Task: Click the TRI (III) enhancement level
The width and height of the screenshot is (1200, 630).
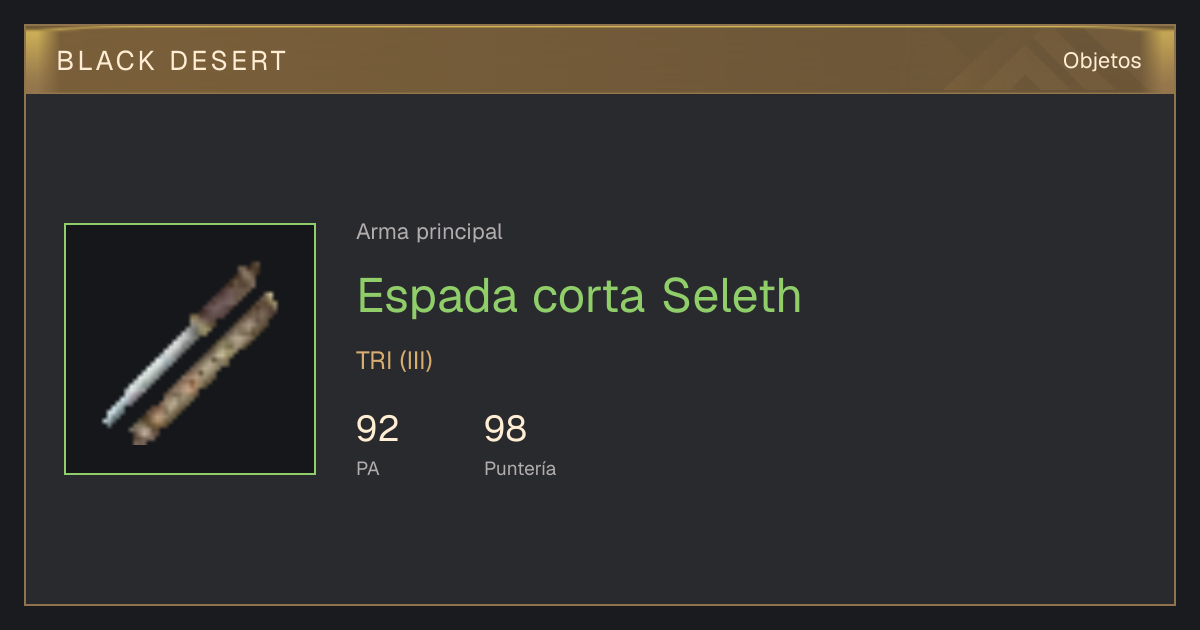Action: 394,361
